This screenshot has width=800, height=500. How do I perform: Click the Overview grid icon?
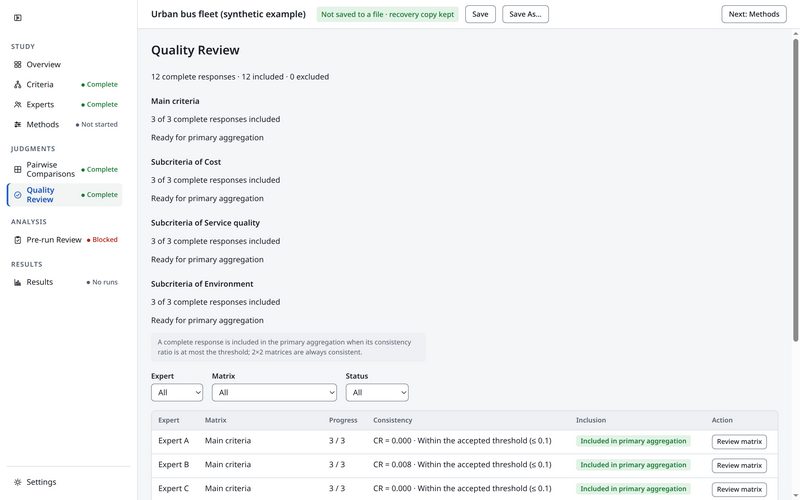(x=18, y=65)
